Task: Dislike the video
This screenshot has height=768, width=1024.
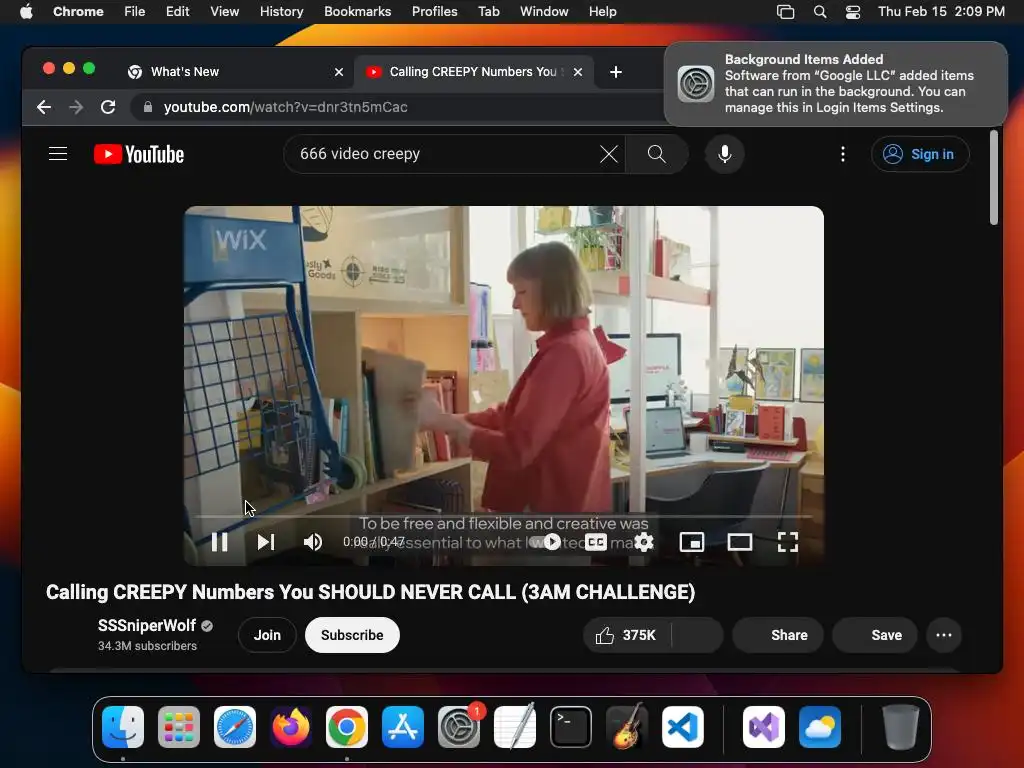Action: (697, 635)
